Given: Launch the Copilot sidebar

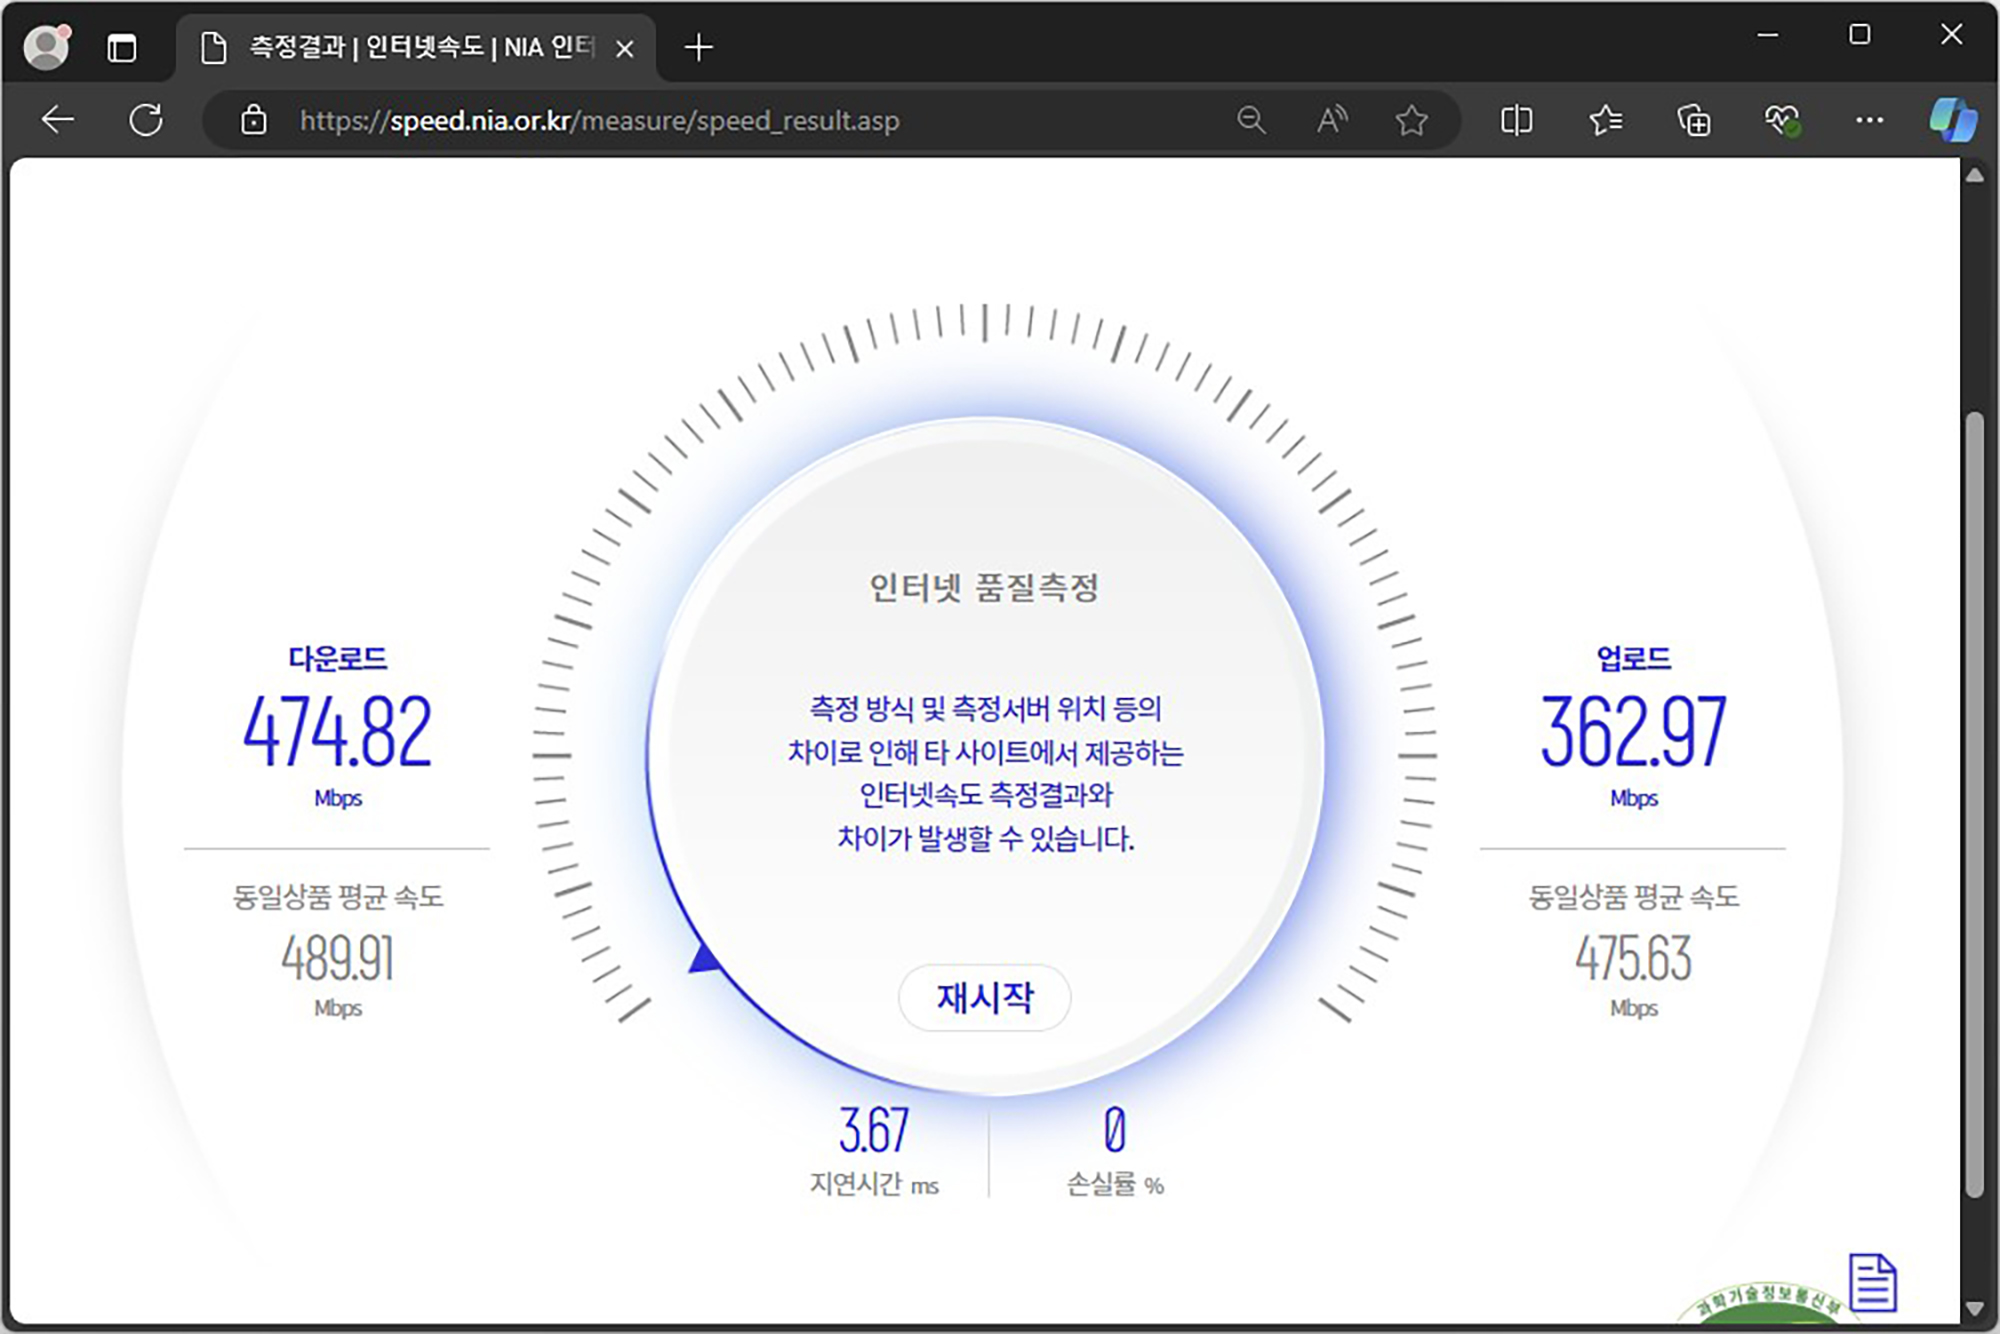Looking at the screenshot, I should click(x=1952, y=120).
